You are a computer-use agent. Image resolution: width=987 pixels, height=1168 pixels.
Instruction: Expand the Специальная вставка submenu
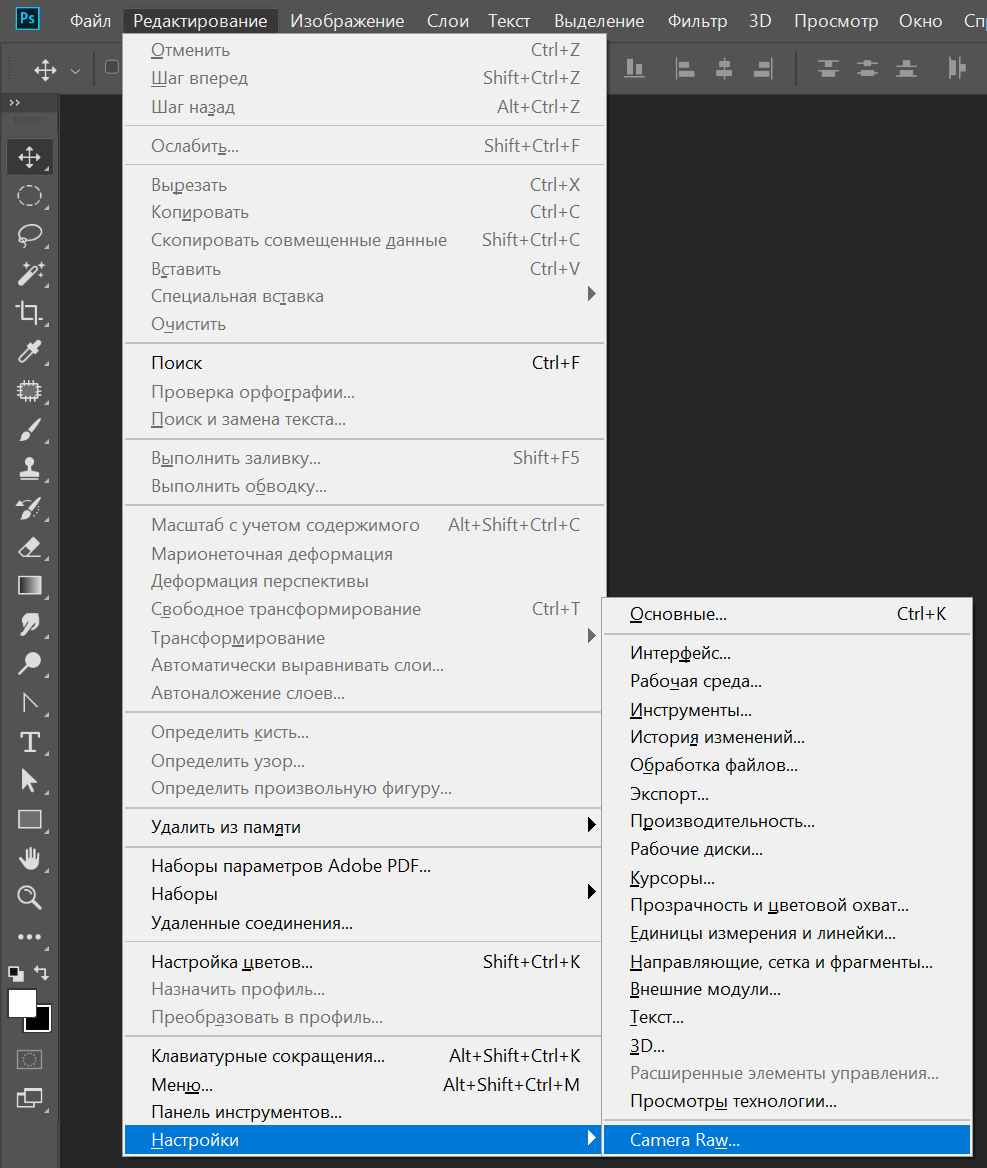(591, 293)
